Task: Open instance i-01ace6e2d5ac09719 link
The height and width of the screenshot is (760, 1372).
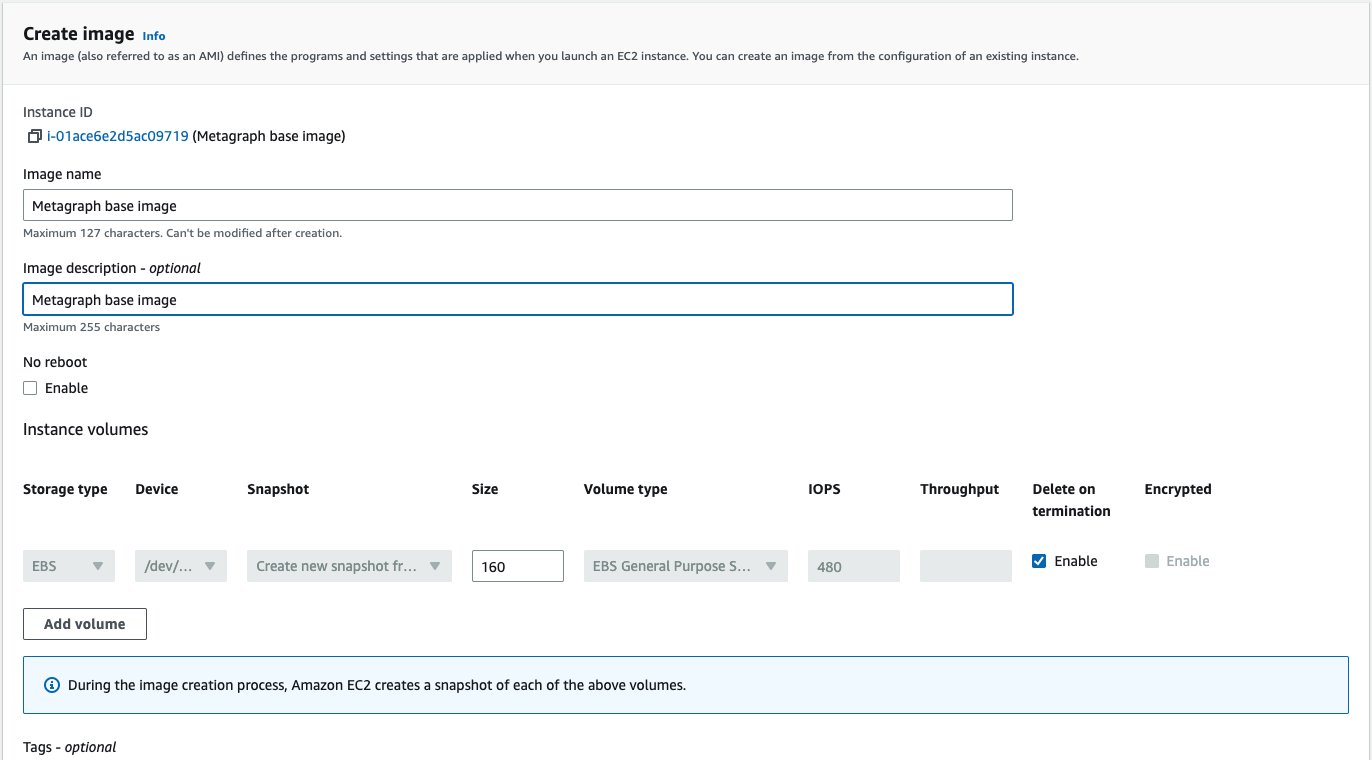Action: click(118, 136)
